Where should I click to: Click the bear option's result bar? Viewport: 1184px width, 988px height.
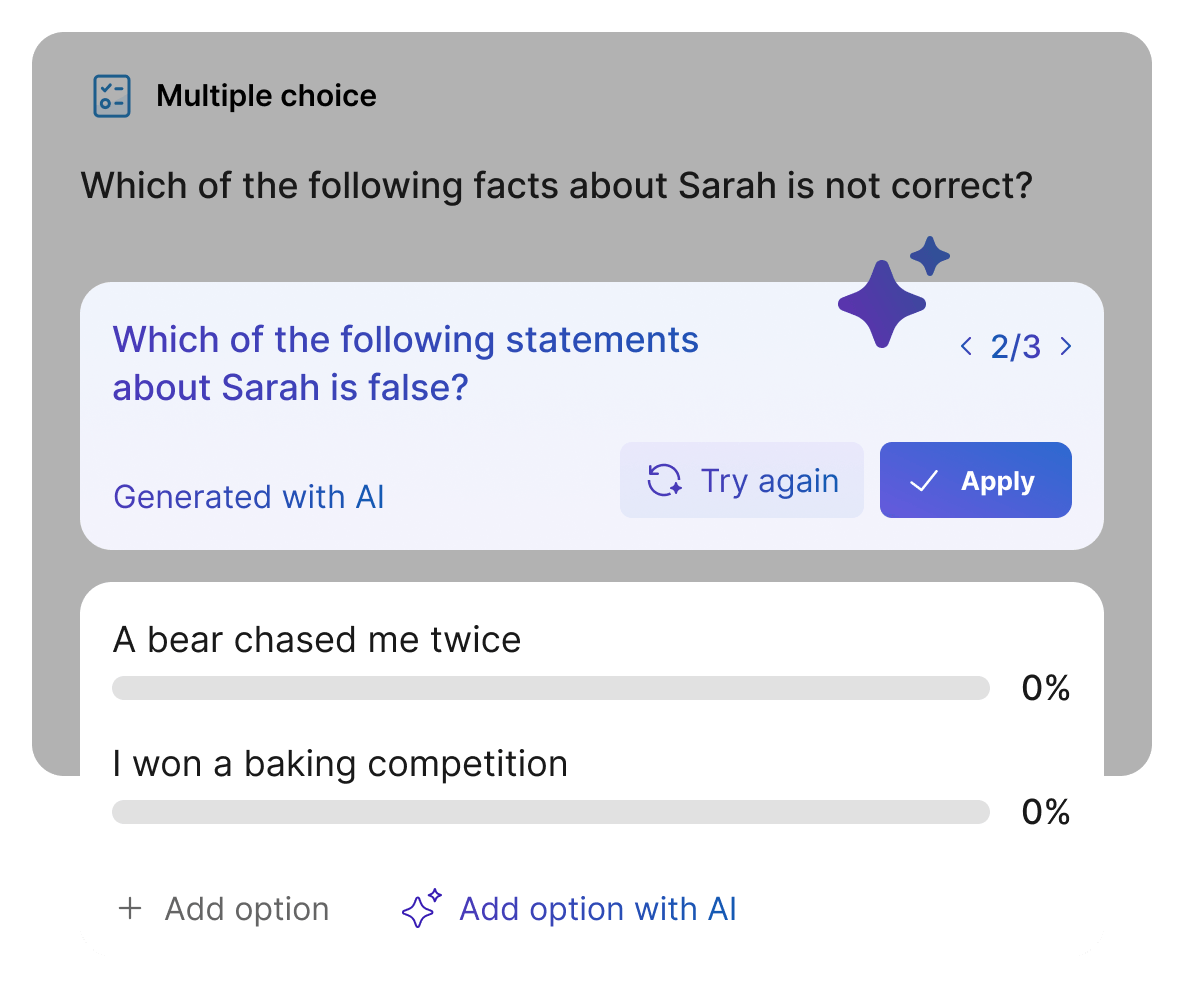[550, 688]
